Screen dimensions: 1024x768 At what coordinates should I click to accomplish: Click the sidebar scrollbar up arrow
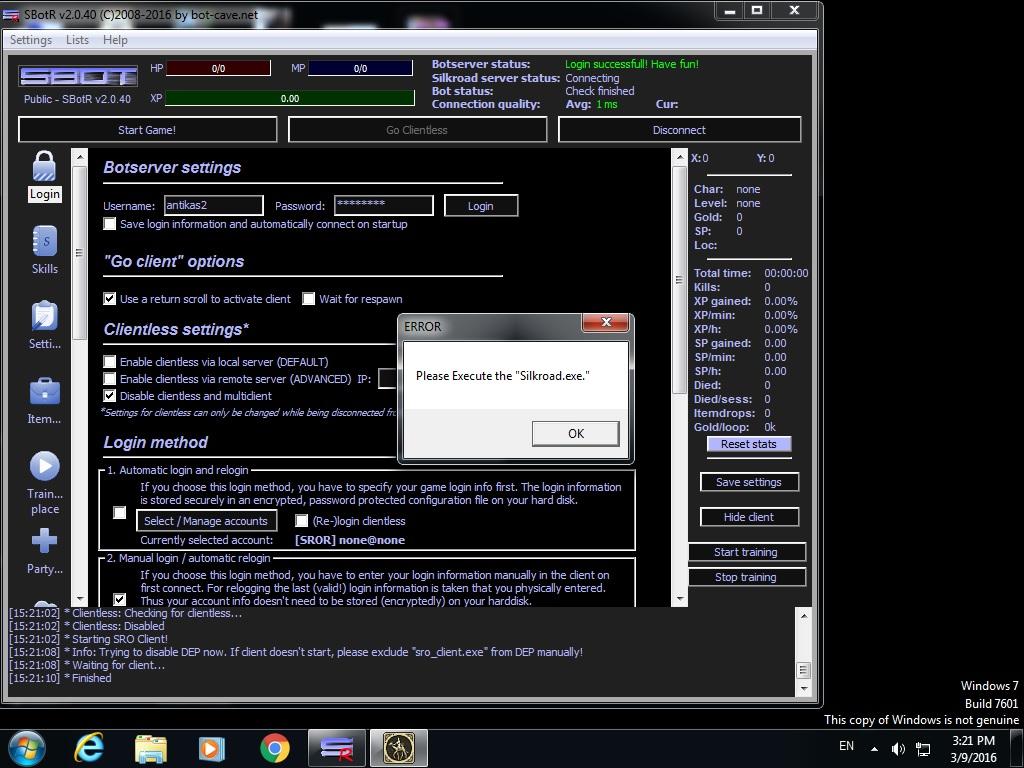[x=80, y=157]
